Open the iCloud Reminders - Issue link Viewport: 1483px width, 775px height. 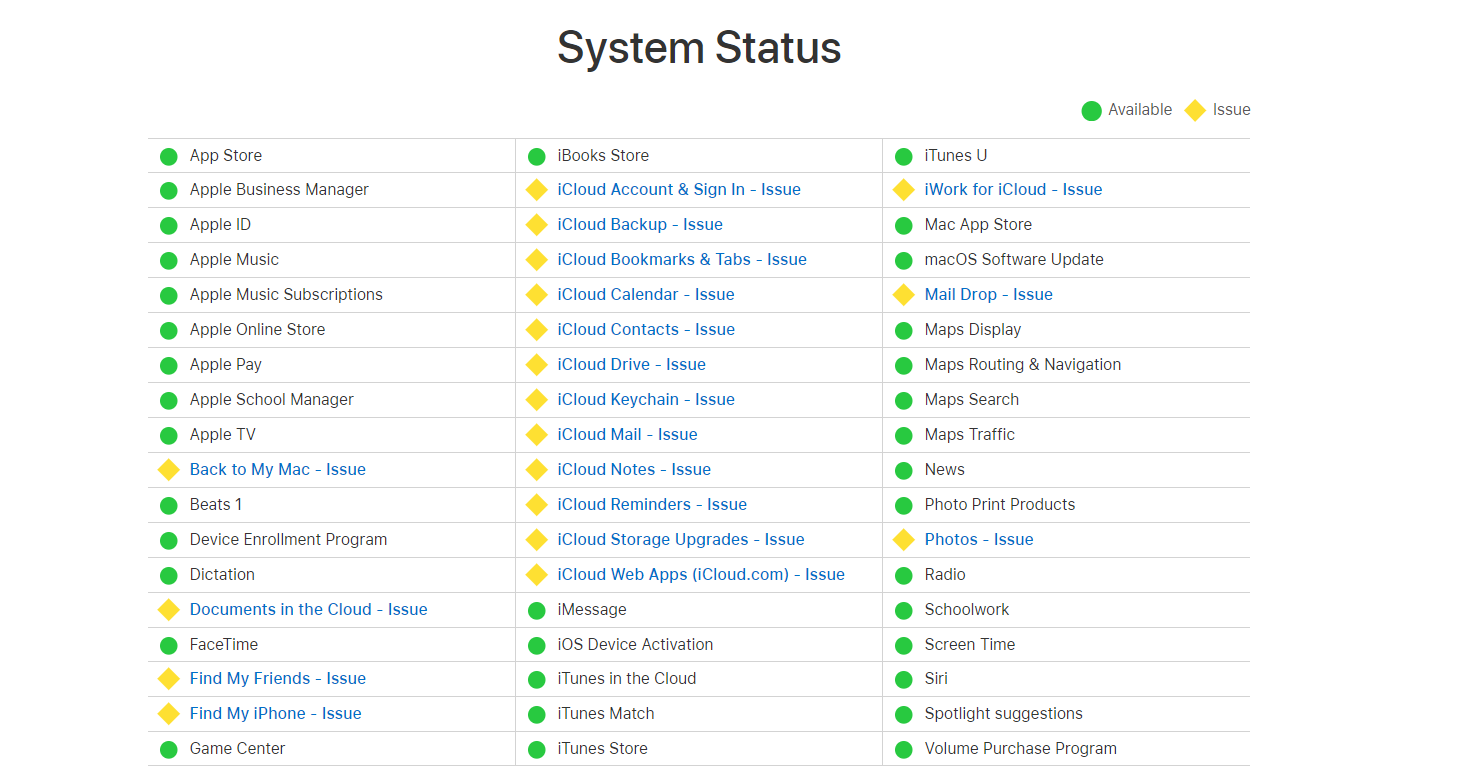pos(652,505)
